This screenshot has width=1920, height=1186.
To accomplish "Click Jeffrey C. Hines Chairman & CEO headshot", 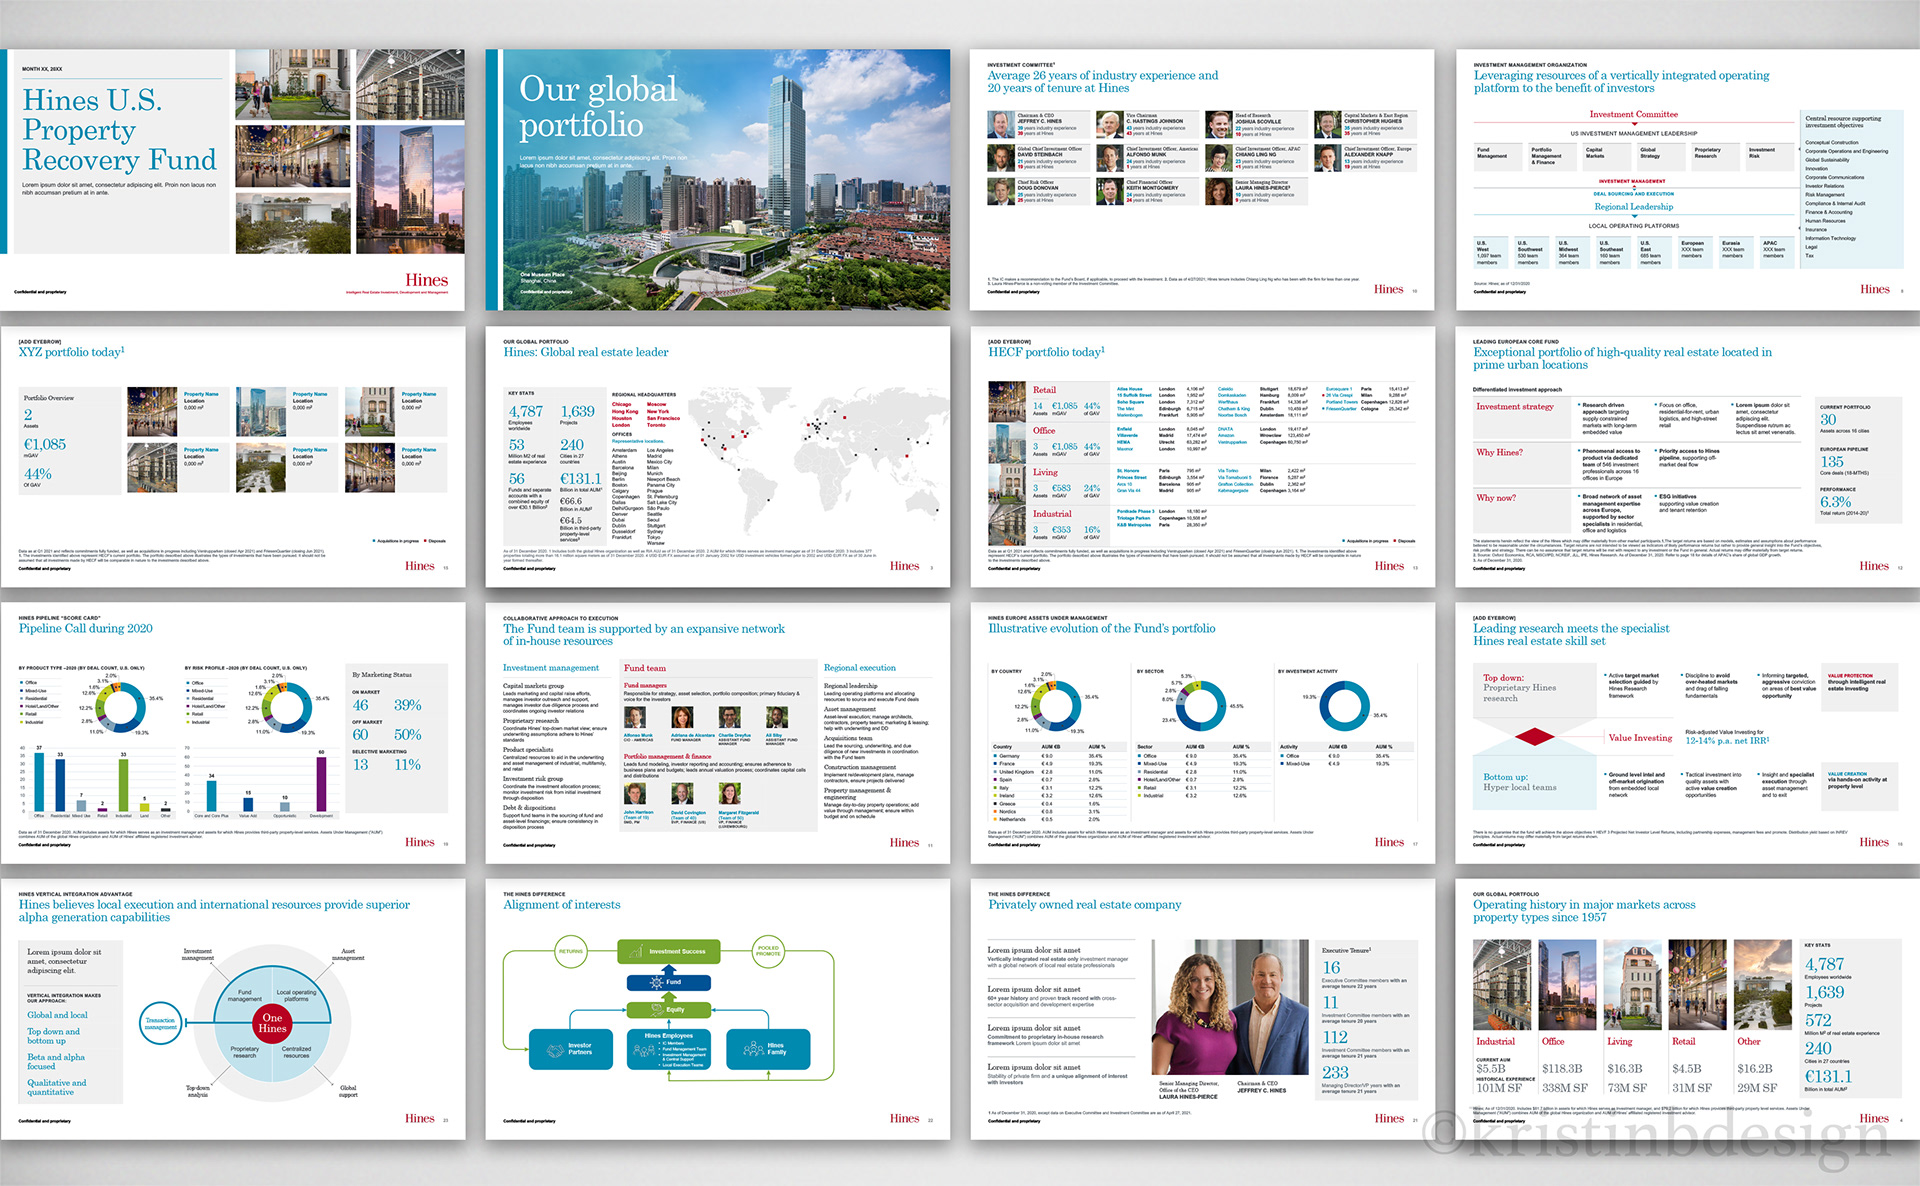I will click(x=1000, y=124).
